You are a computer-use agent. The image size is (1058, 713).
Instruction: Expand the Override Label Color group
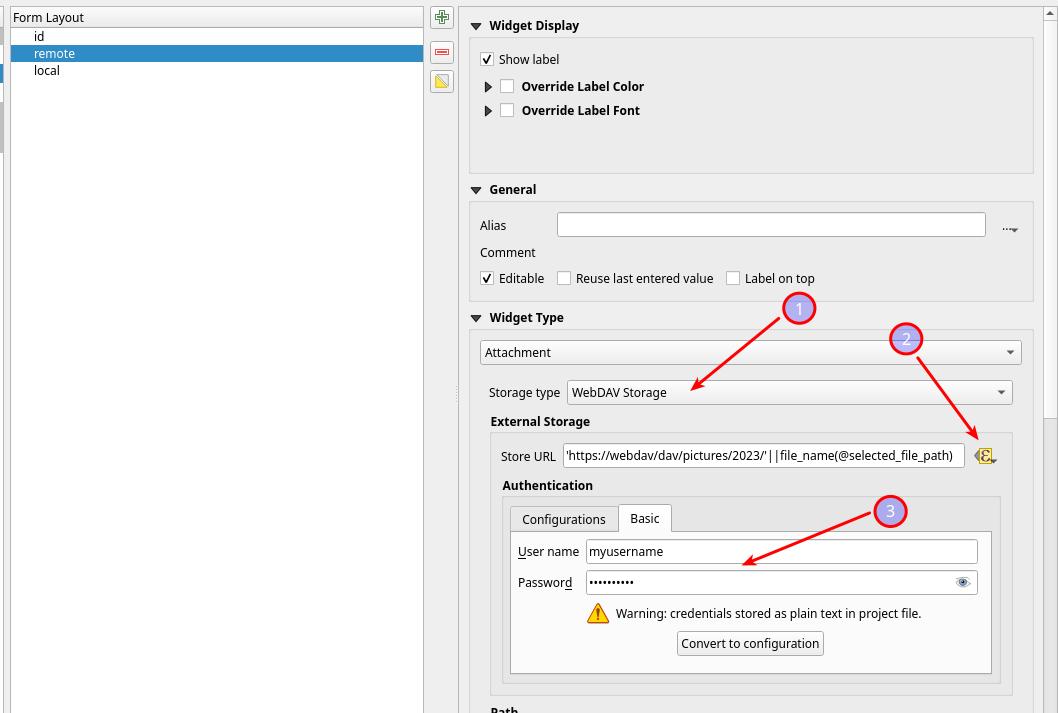click(x=488, y=87)
